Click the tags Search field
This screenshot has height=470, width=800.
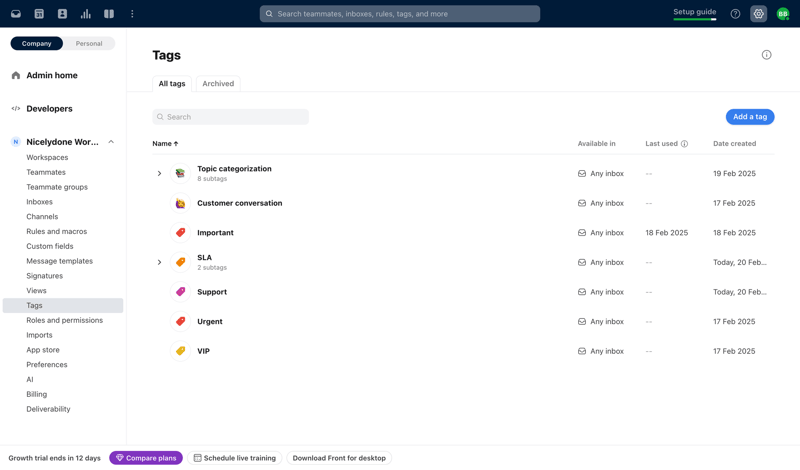pyautogui.click(x=231, y=117)
